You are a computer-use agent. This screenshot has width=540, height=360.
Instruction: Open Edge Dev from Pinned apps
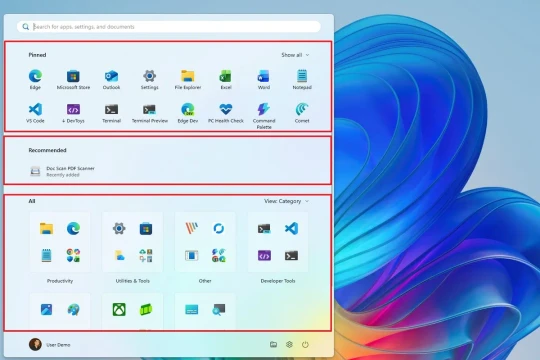pos(188,113)
